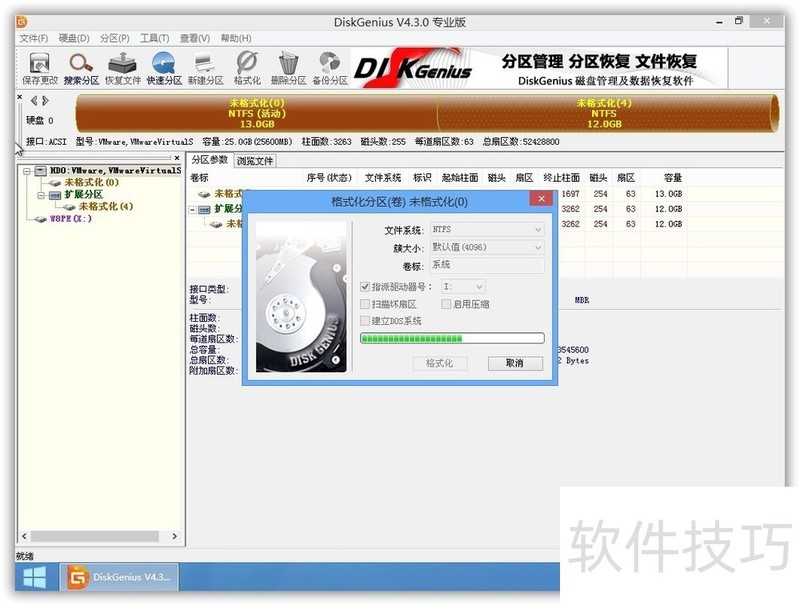The image size is (800, 606).
Task: Select the 12.0GB NTFS partition bar segment
Action: coord(606,113)
